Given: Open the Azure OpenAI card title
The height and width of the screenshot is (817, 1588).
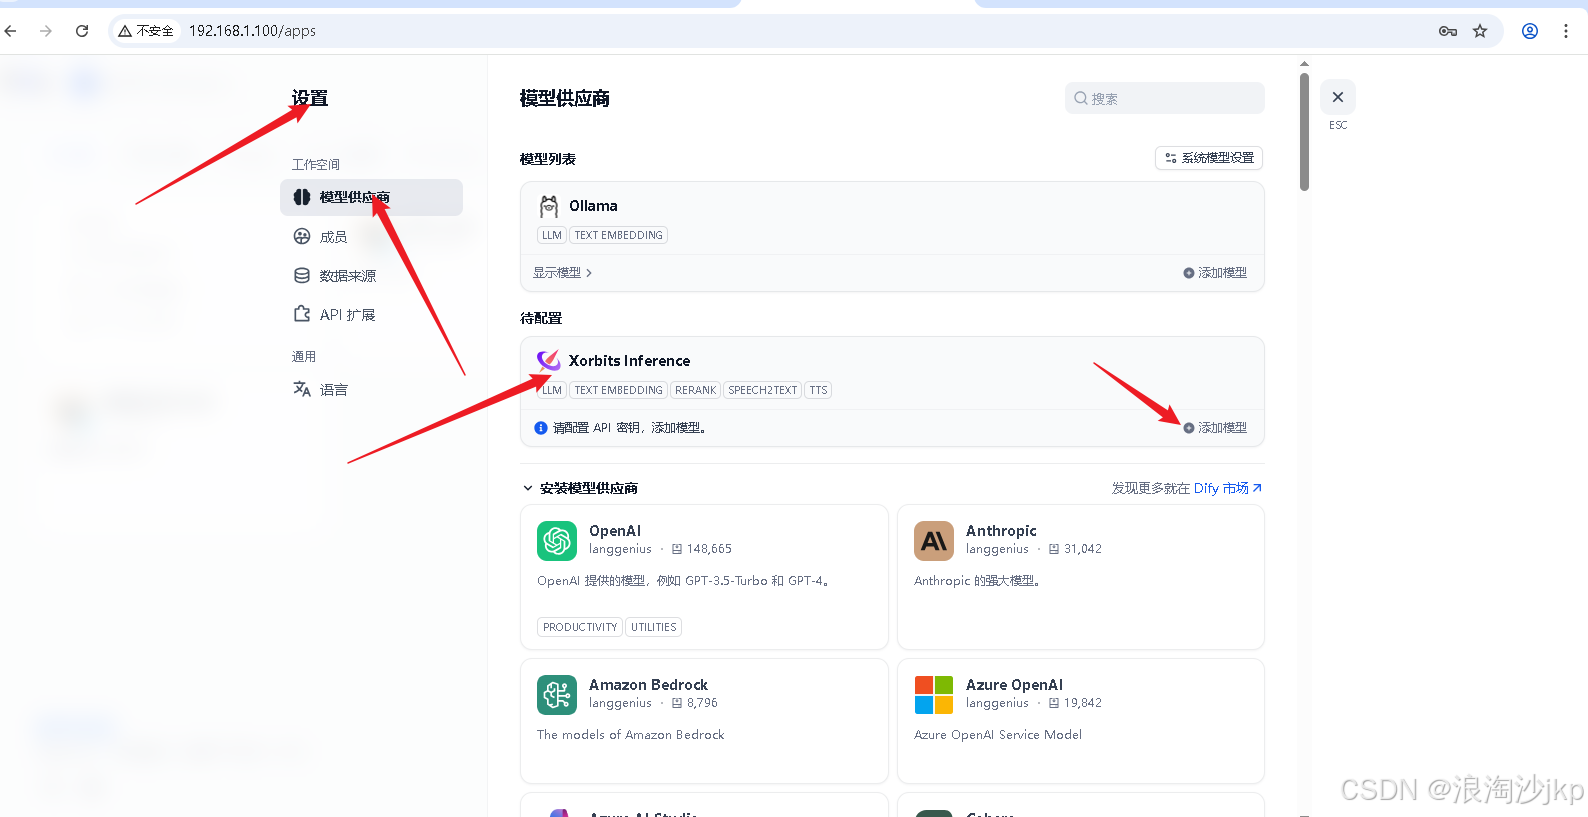Looking at the screenshot, I should point(1014,685).
